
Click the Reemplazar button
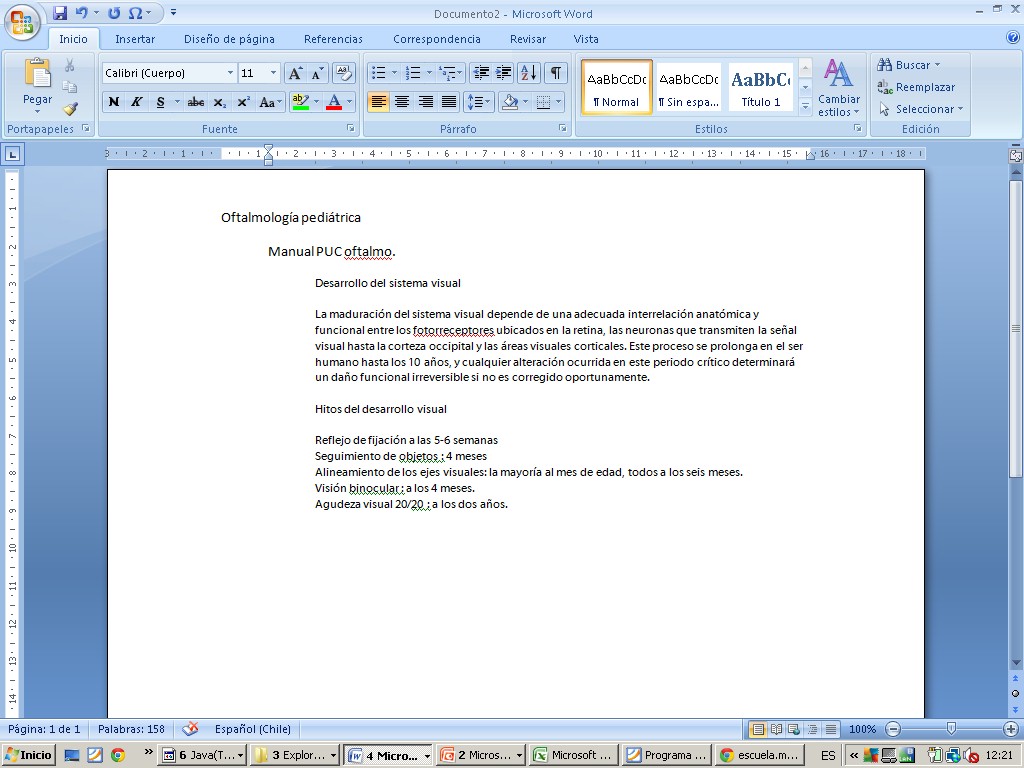(x=916, y=87)
